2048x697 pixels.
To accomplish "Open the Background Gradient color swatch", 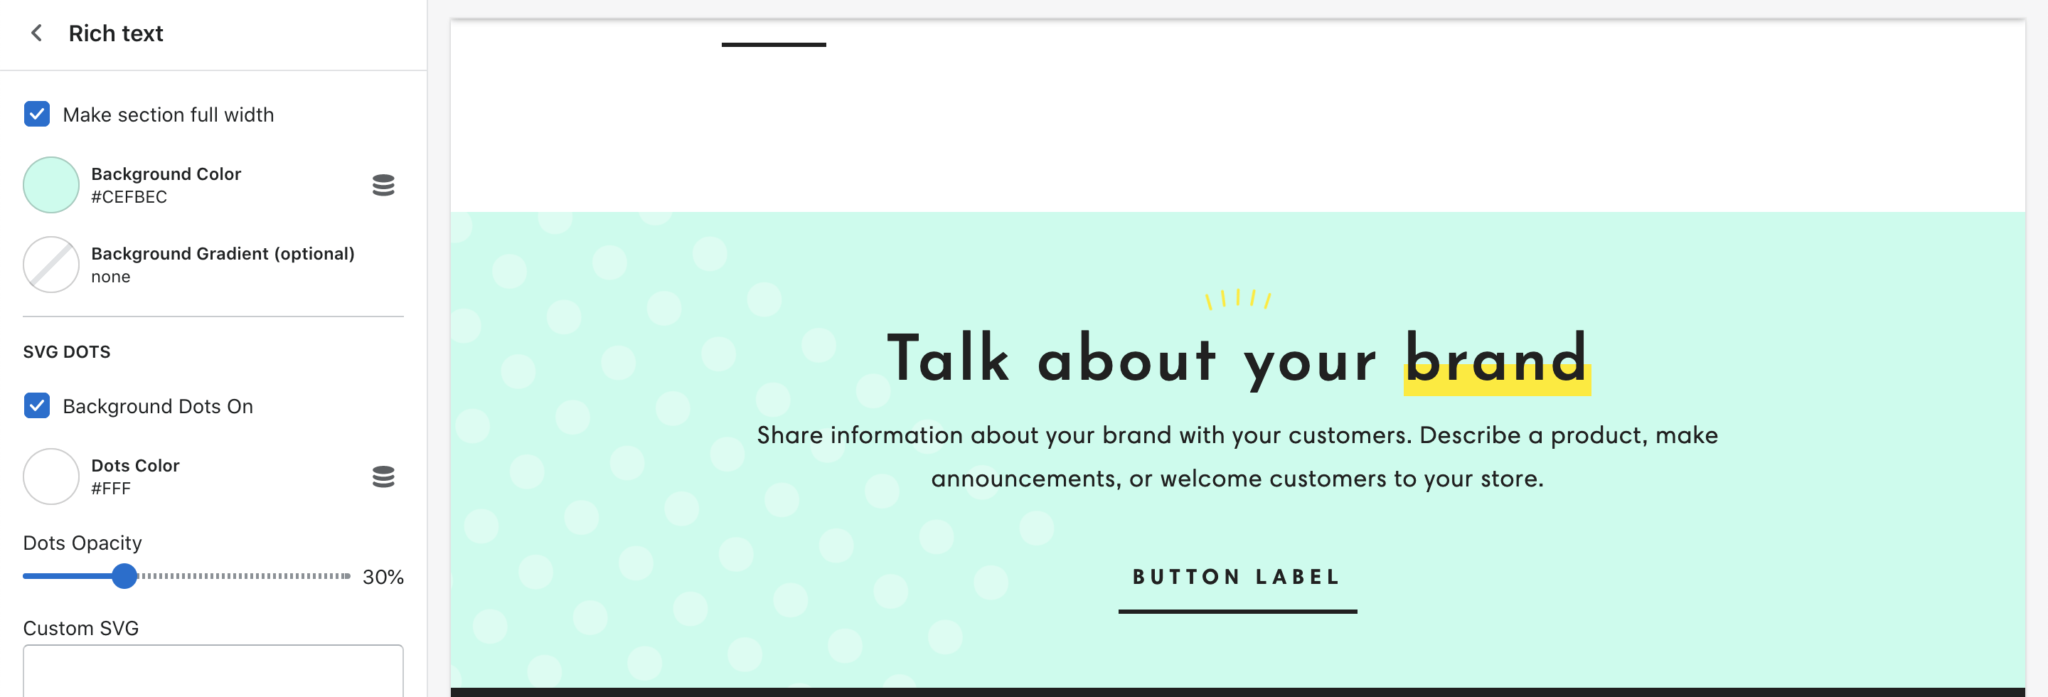I will pos(50,264).
